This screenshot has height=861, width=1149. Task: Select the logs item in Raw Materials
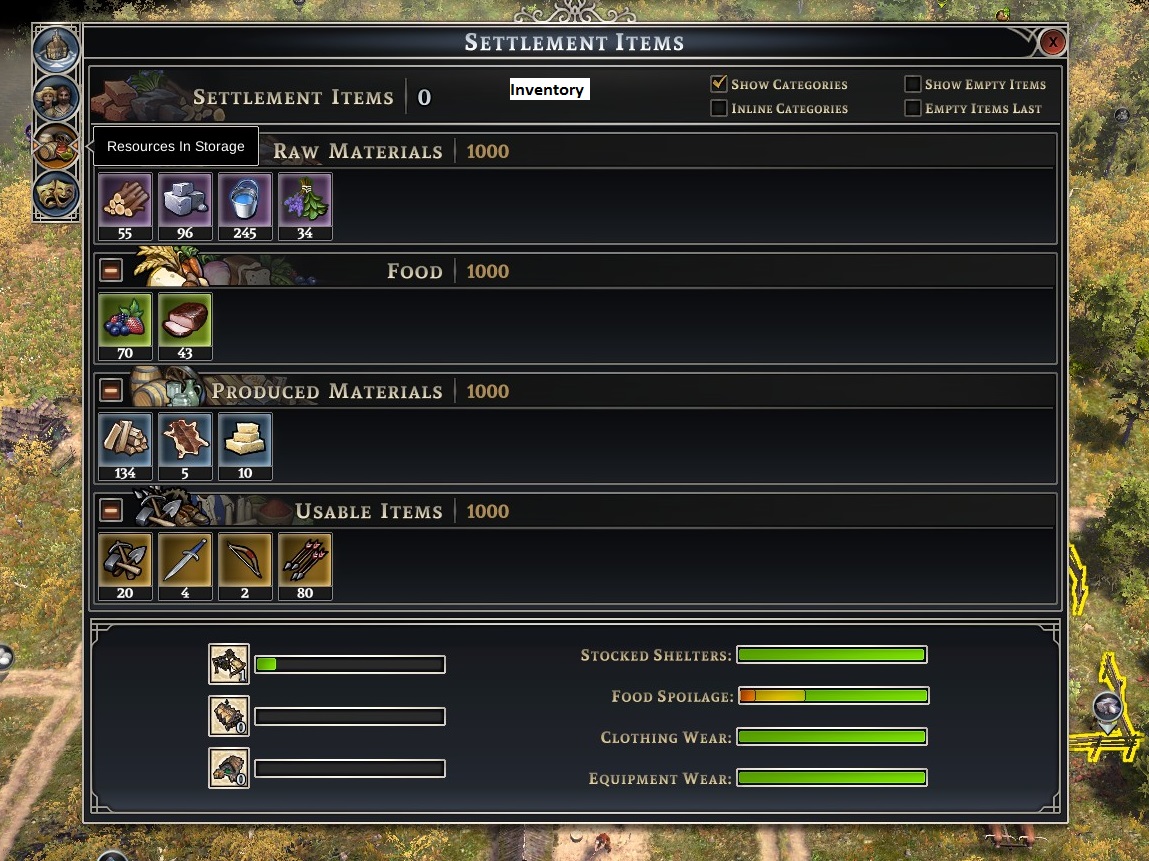[x=125, y=206]
